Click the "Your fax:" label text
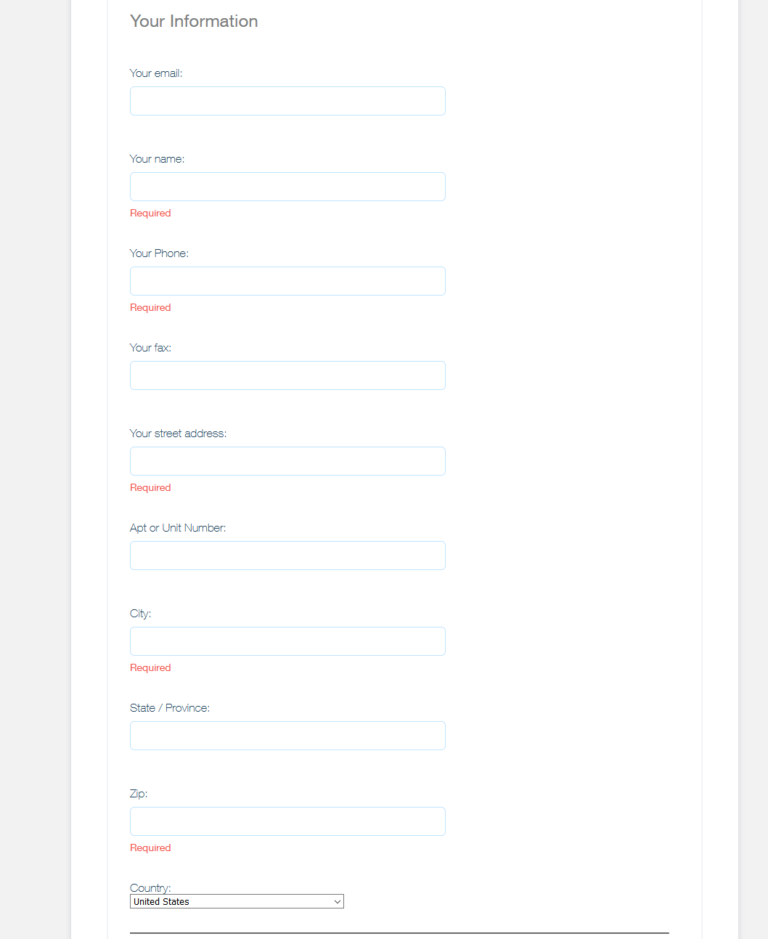The height and width of the screenshot is (939, 768). pyautogui.click(x=150, y=348)
